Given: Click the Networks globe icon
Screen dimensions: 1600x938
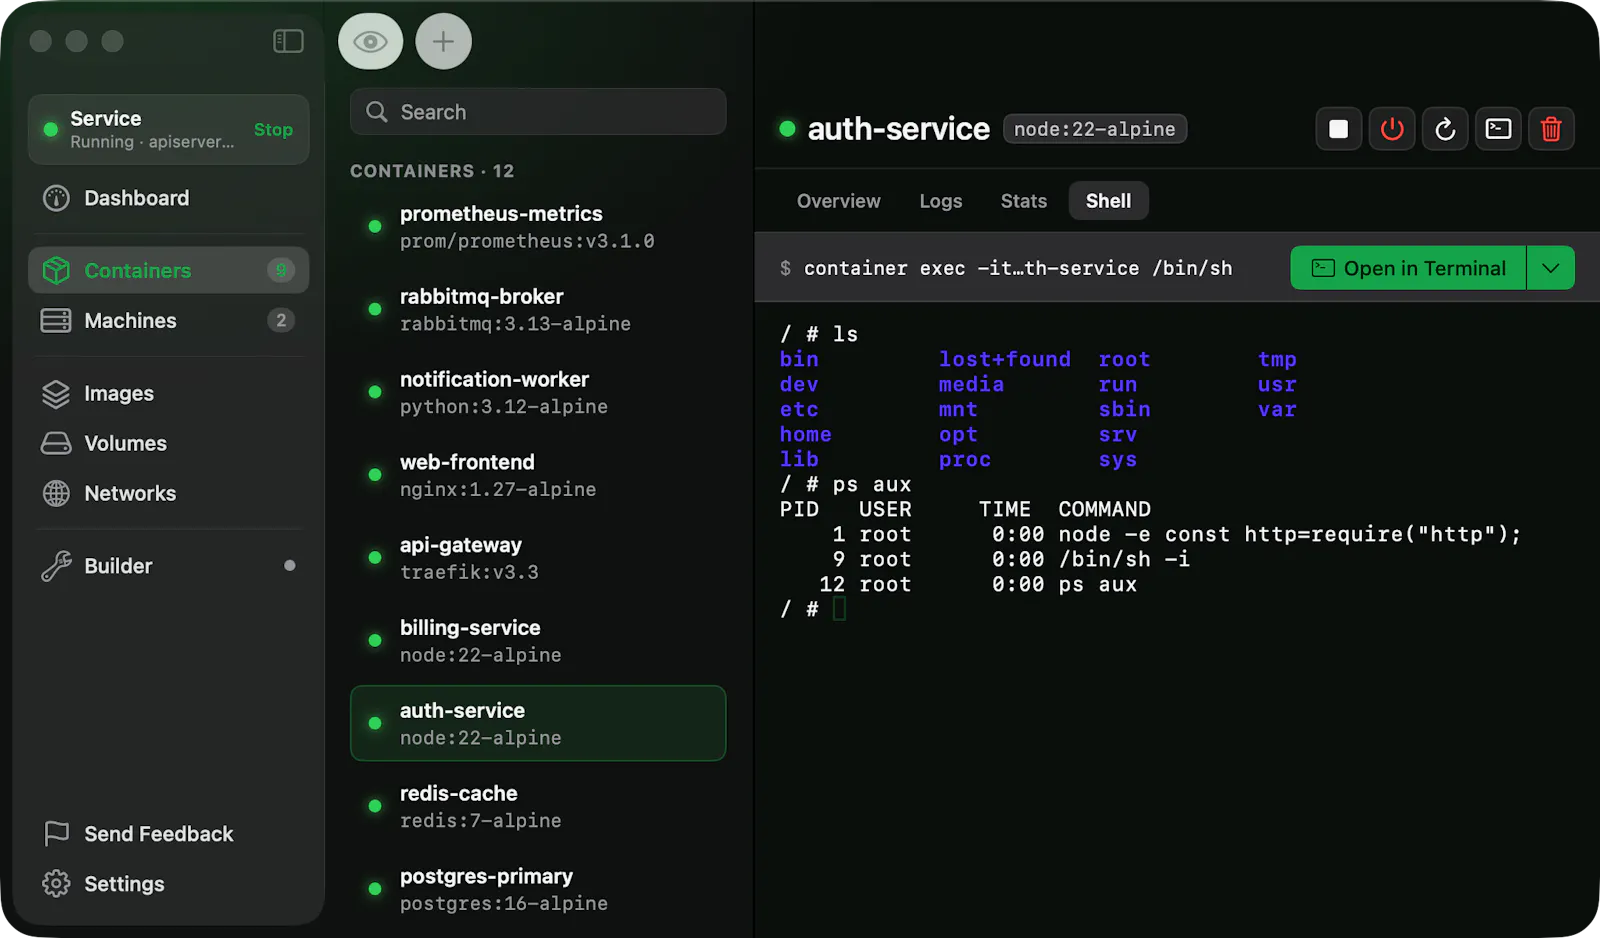Looking at the screenshot, I should click(x=56, y=493).
